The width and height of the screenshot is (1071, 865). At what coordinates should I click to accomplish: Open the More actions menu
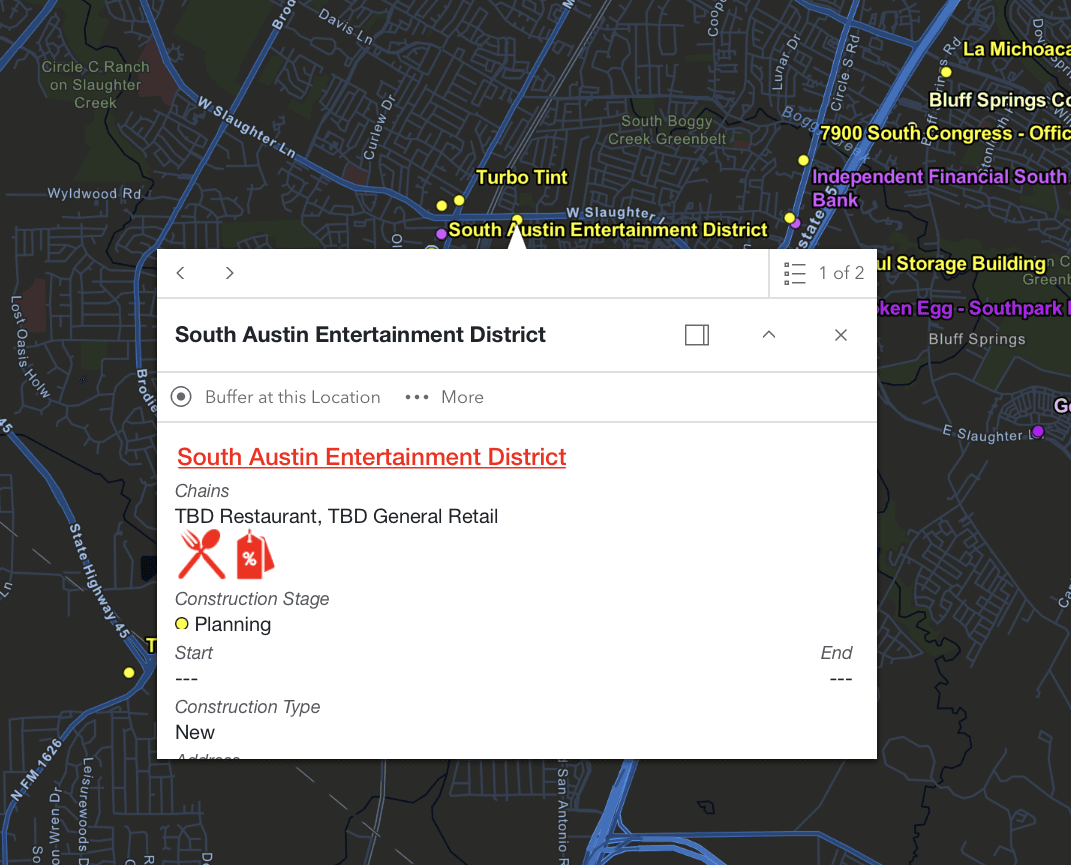pyautogui.click(x=444, y=397)
